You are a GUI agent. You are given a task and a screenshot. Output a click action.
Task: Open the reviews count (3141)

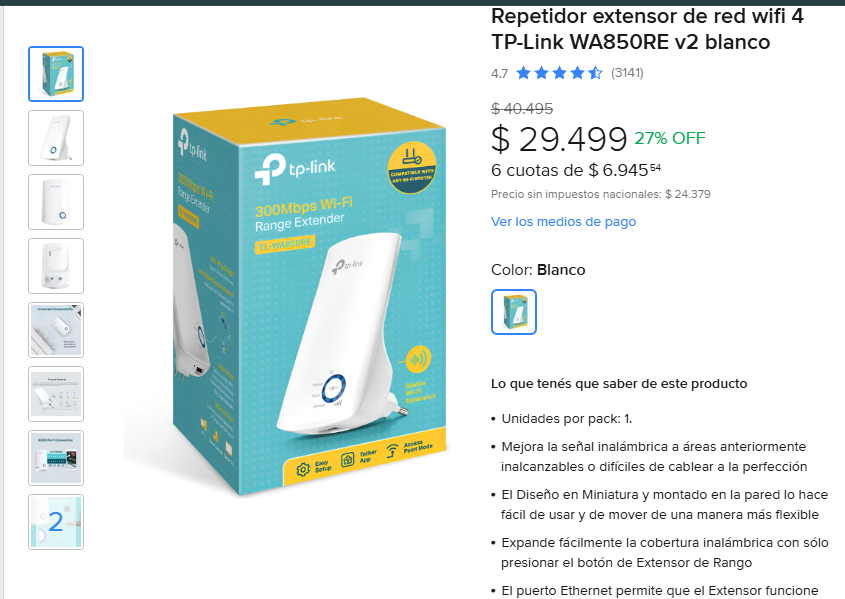click(x=627, y=73)
